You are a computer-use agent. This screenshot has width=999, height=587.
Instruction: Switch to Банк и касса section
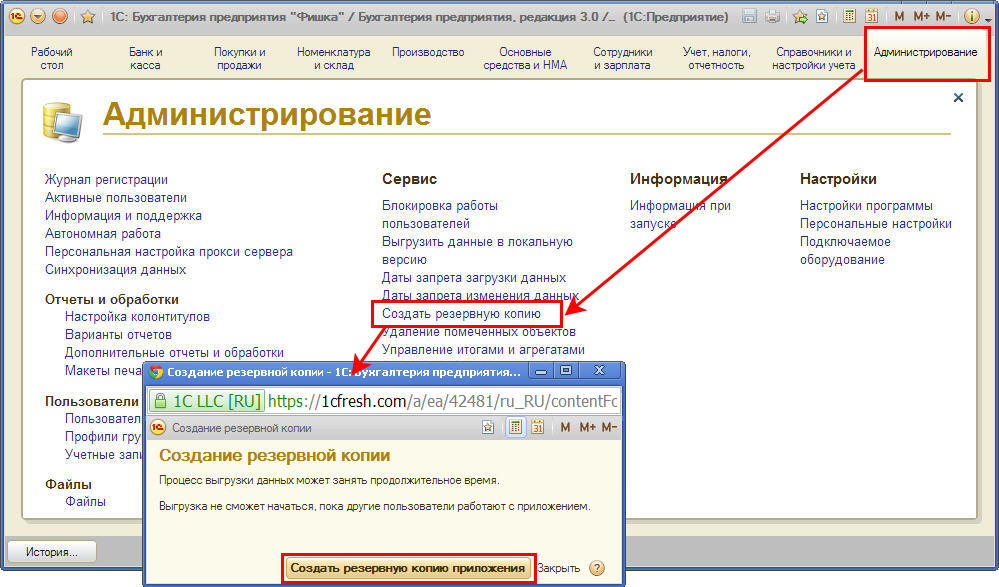pos(145,58)
